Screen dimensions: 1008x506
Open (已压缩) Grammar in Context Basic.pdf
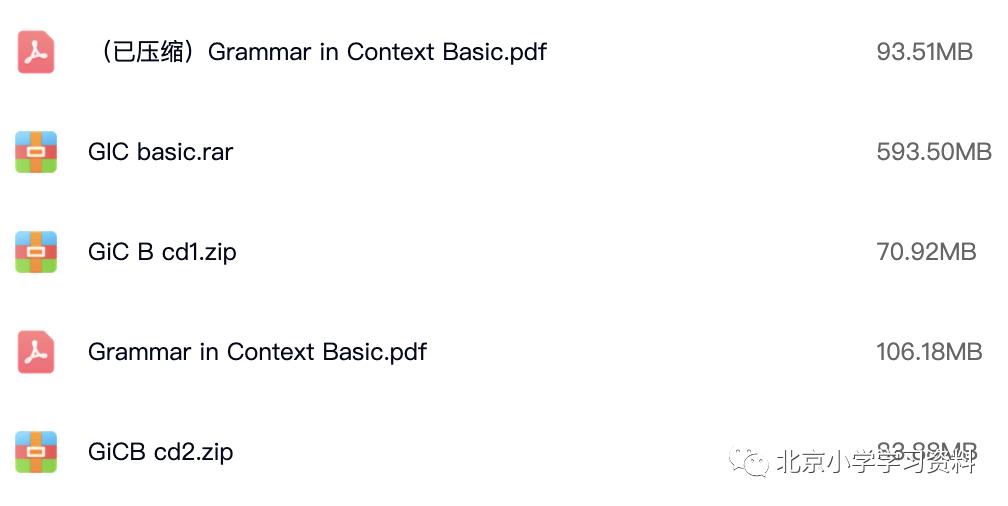pos(320,52)
